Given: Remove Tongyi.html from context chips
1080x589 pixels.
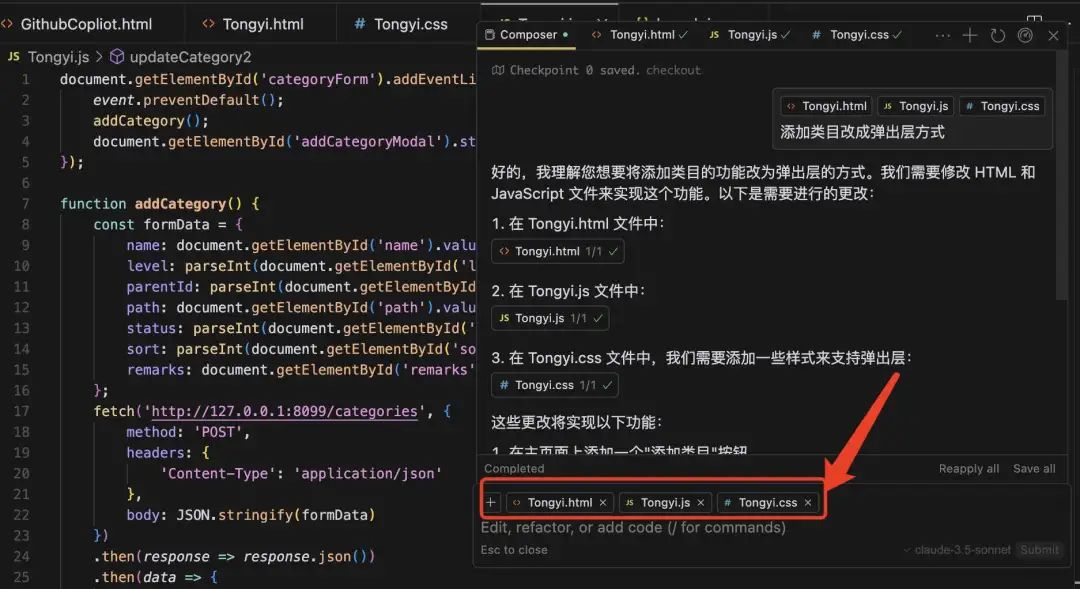Looking at the screenshot, I should pyautogui.click(x=603, y=503).
